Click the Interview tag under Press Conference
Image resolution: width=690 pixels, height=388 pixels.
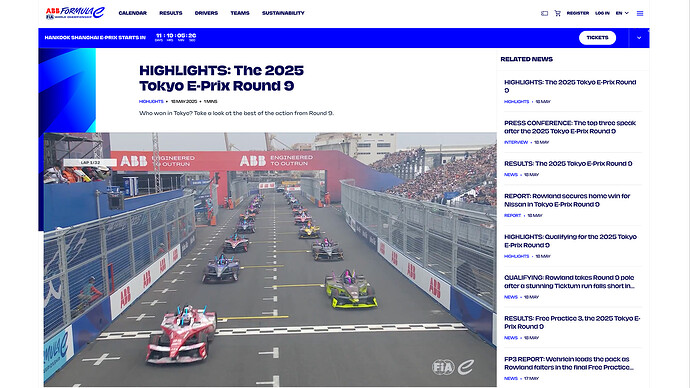point(516,143)
